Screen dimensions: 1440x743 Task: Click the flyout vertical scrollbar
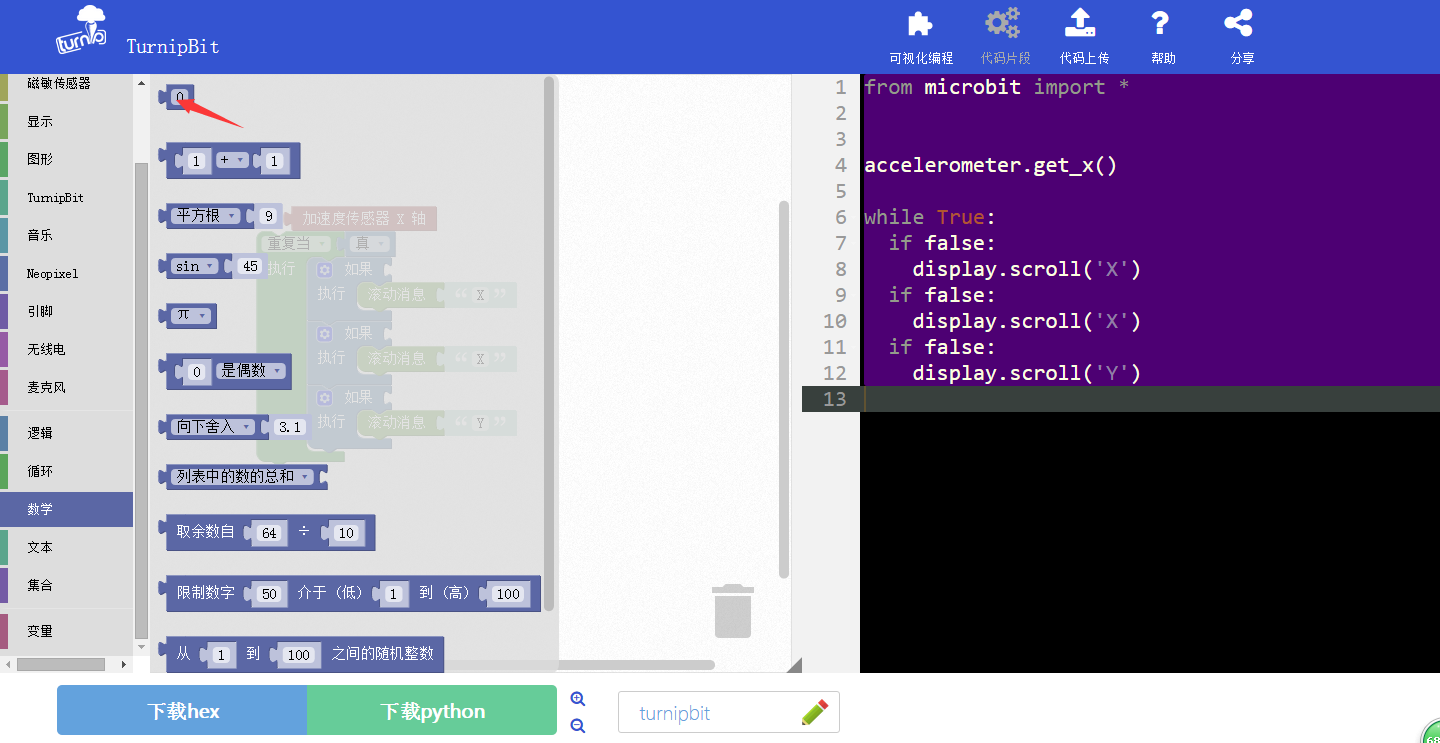click(549, 344)
